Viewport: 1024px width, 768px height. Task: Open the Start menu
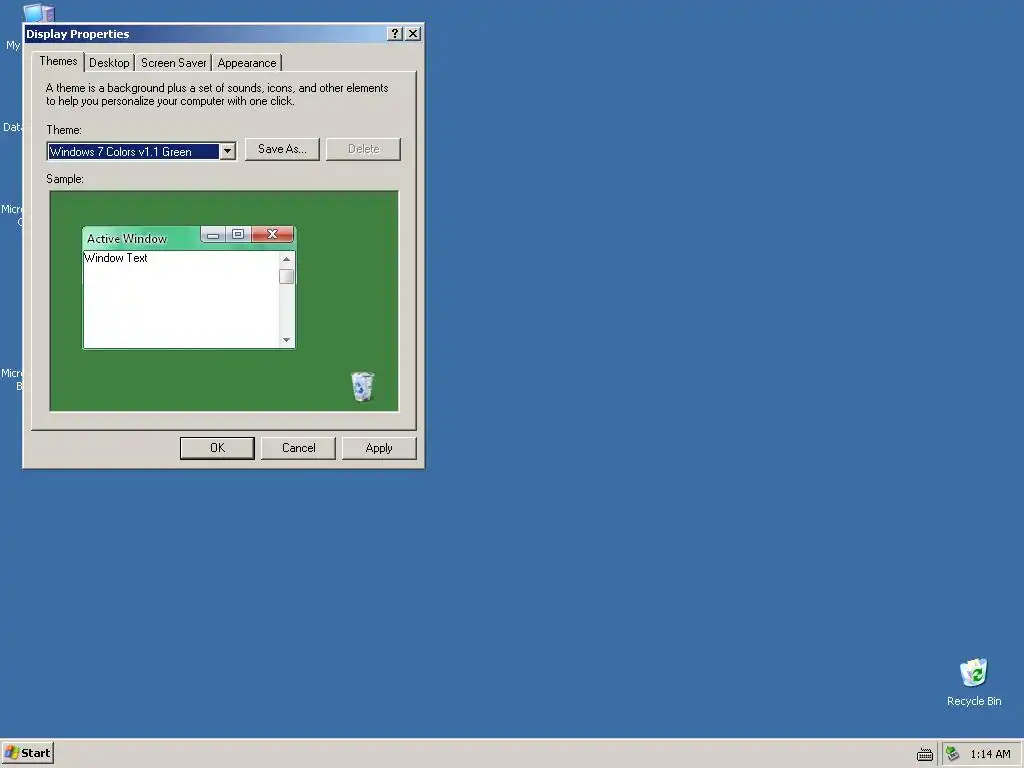point(27,753)
